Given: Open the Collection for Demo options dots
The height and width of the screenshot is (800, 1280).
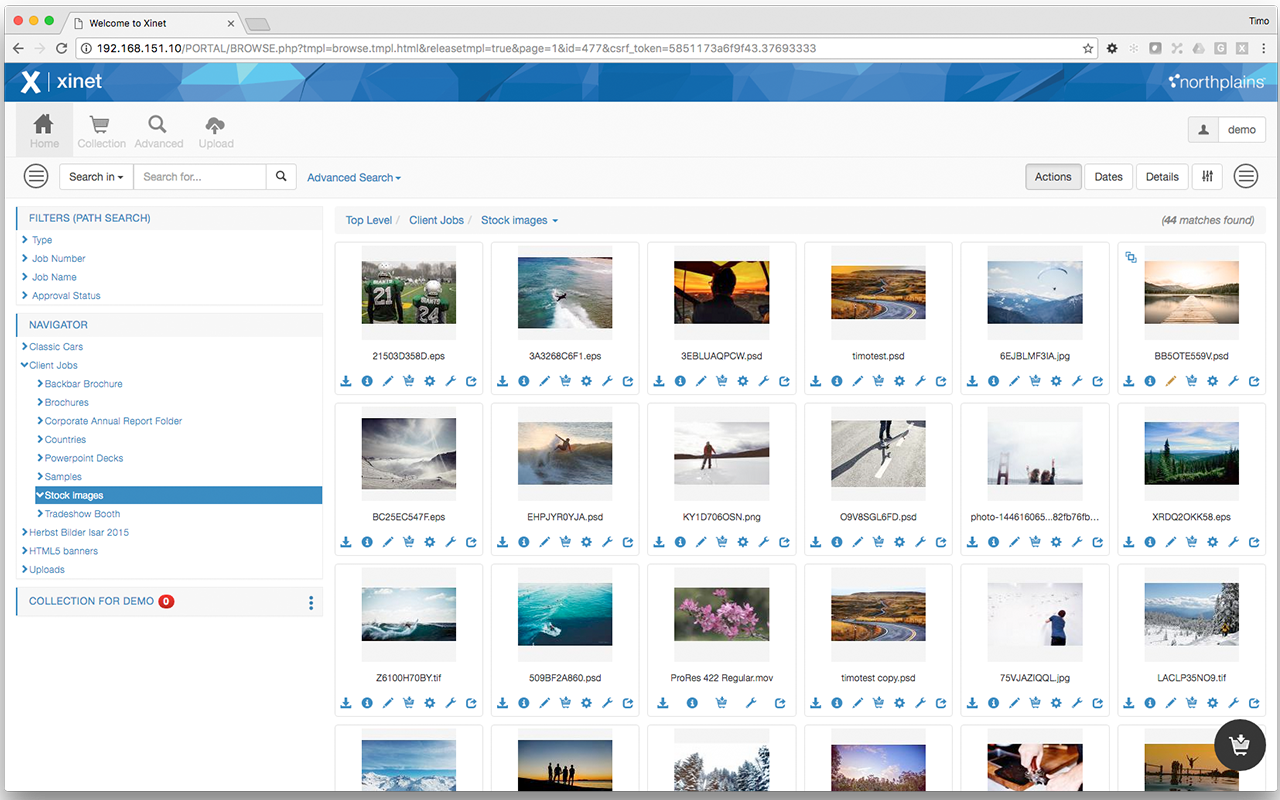Looking at the screenshot, I should coord(311,603).
